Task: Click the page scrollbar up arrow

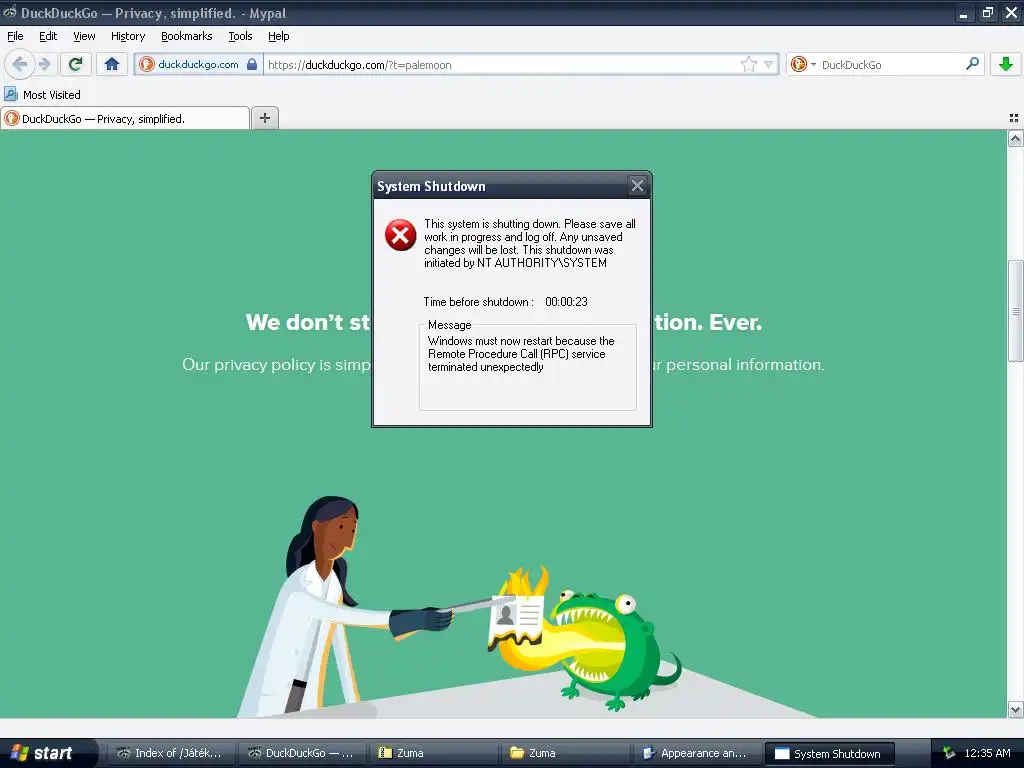Action: pyautogui.click(x=1015, y=138)
